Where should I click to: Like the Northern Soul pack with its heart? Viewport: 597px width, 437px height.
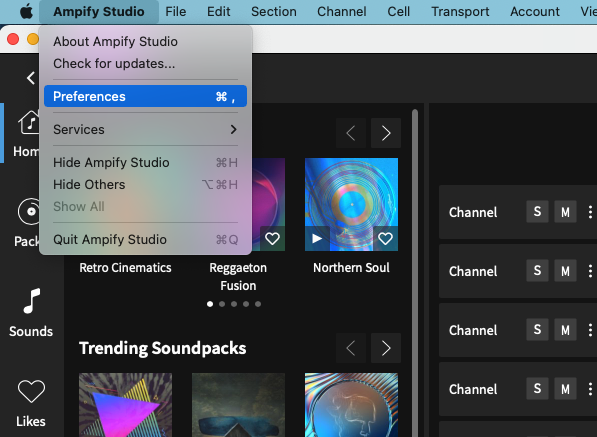(x=385, y=239)
